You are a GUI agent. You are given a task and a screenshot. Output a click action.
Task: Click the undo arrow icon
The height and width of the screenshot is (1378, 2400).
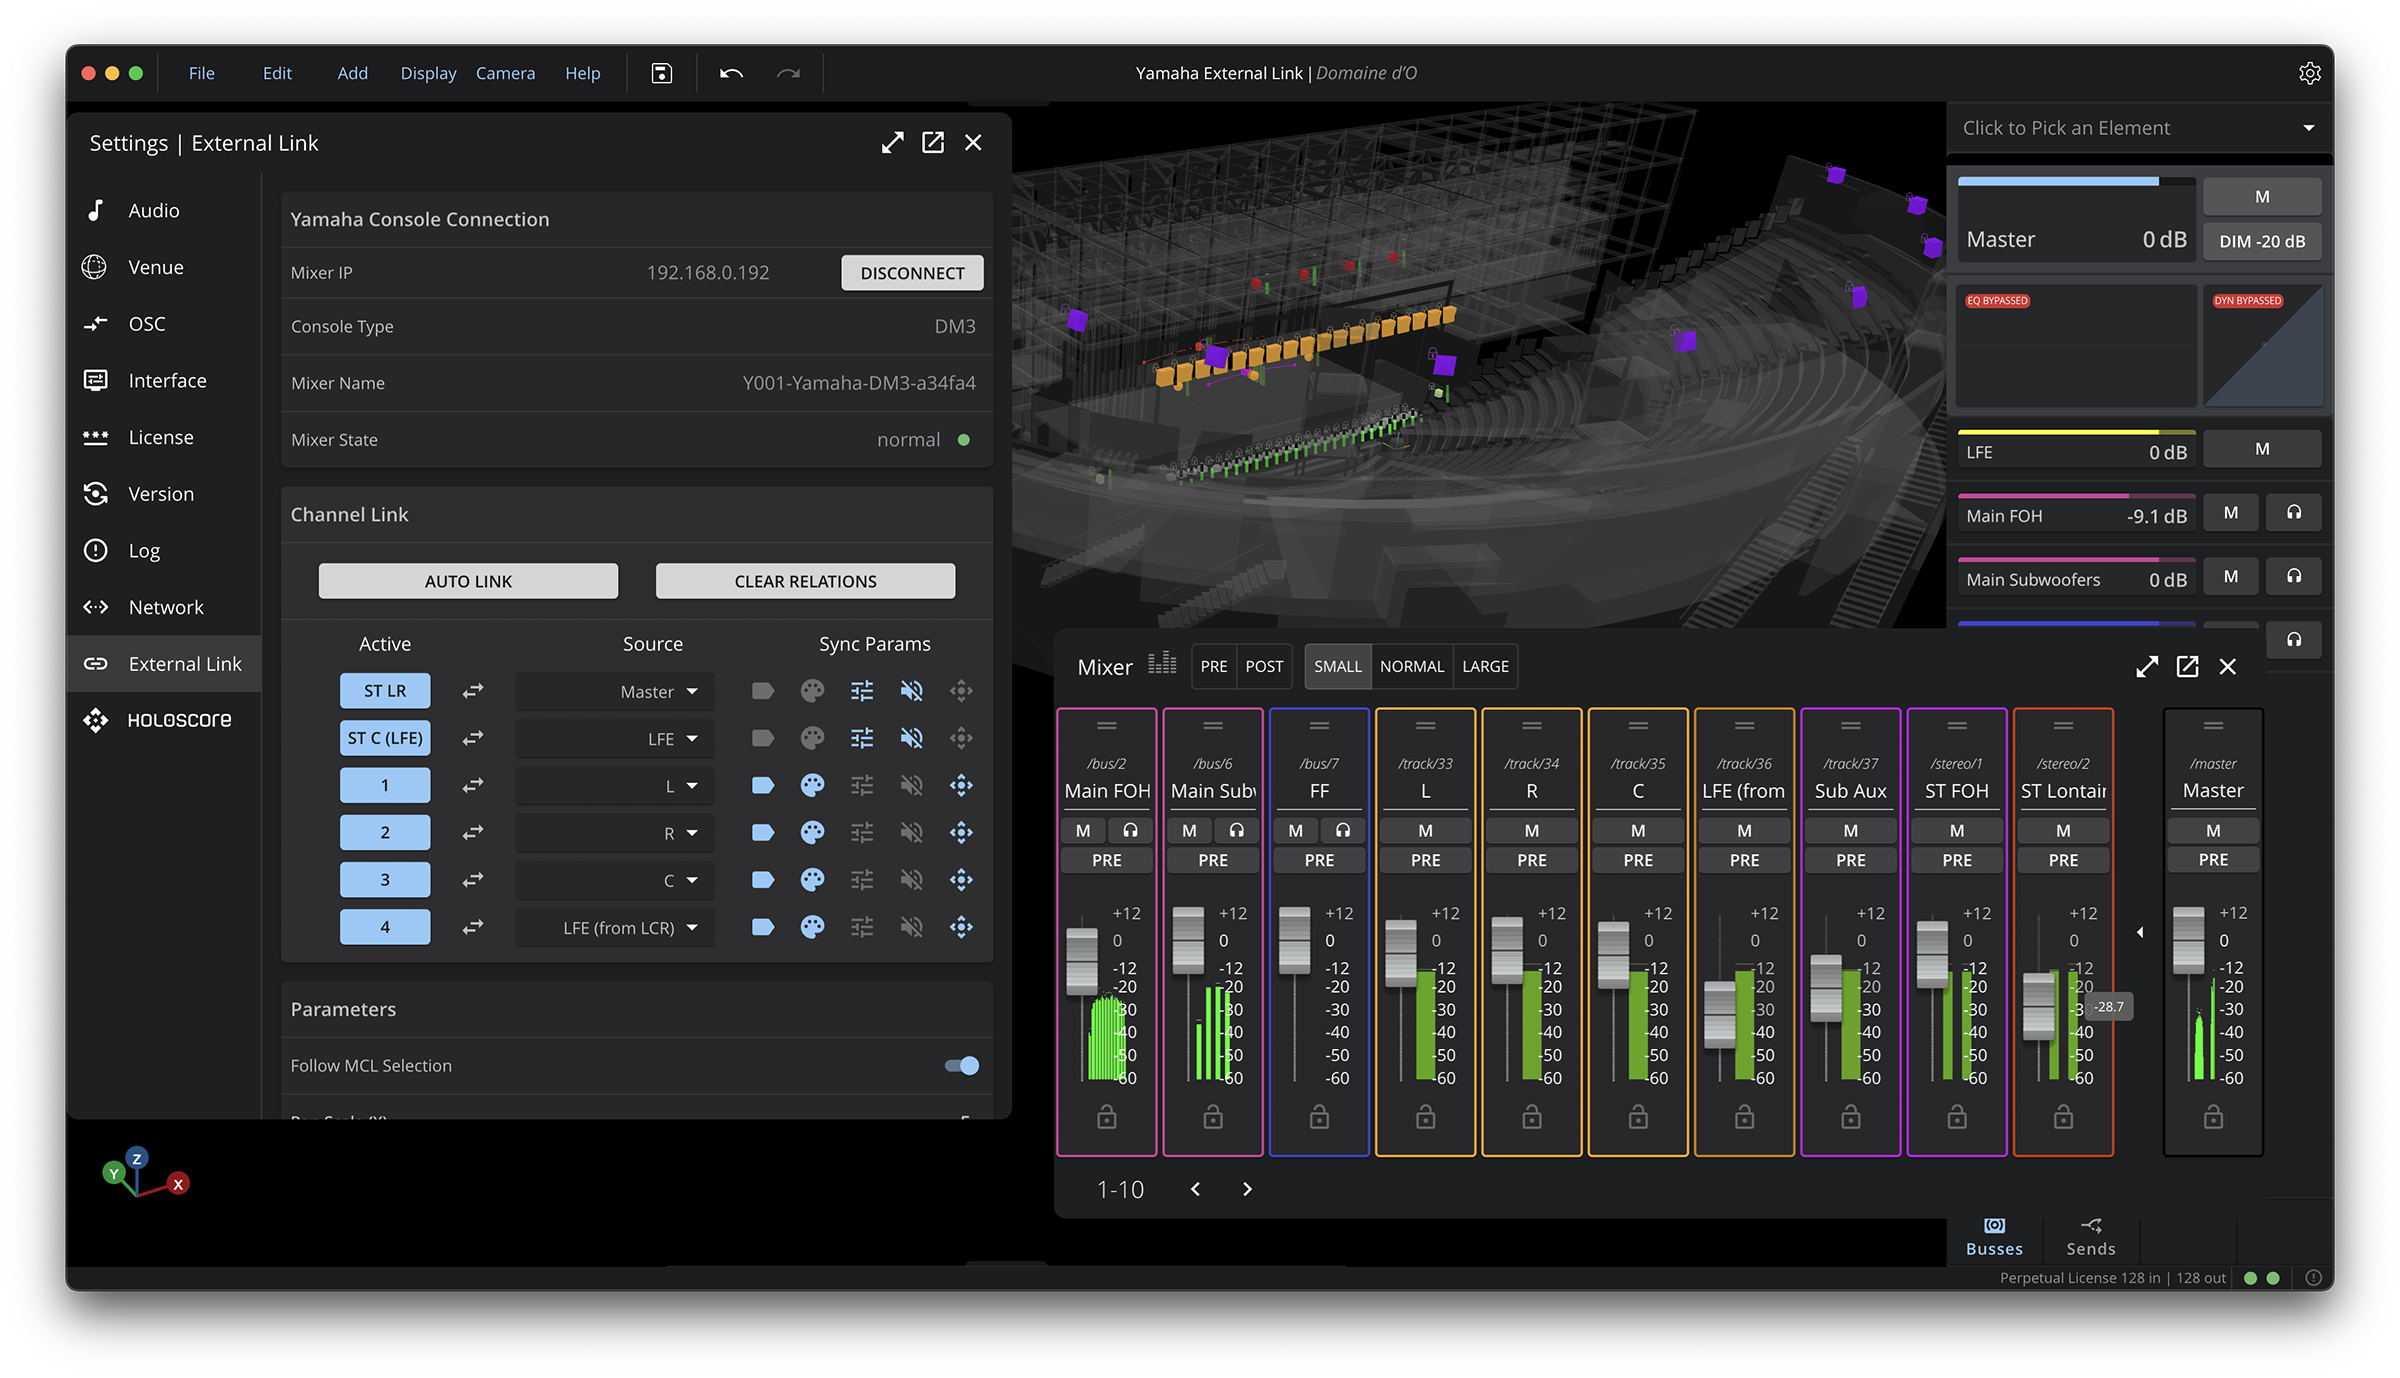[x=731, y=73]
